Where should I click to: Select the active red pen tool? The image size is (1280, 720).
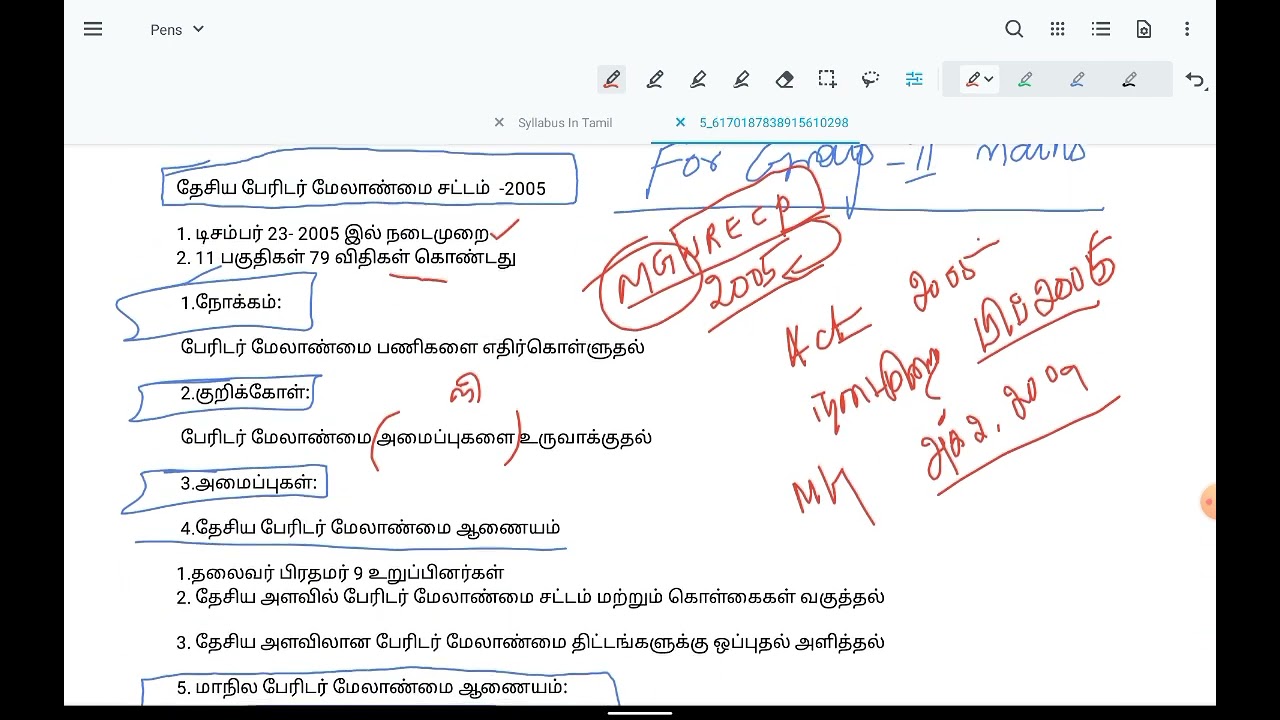click(x=612, y=79)
